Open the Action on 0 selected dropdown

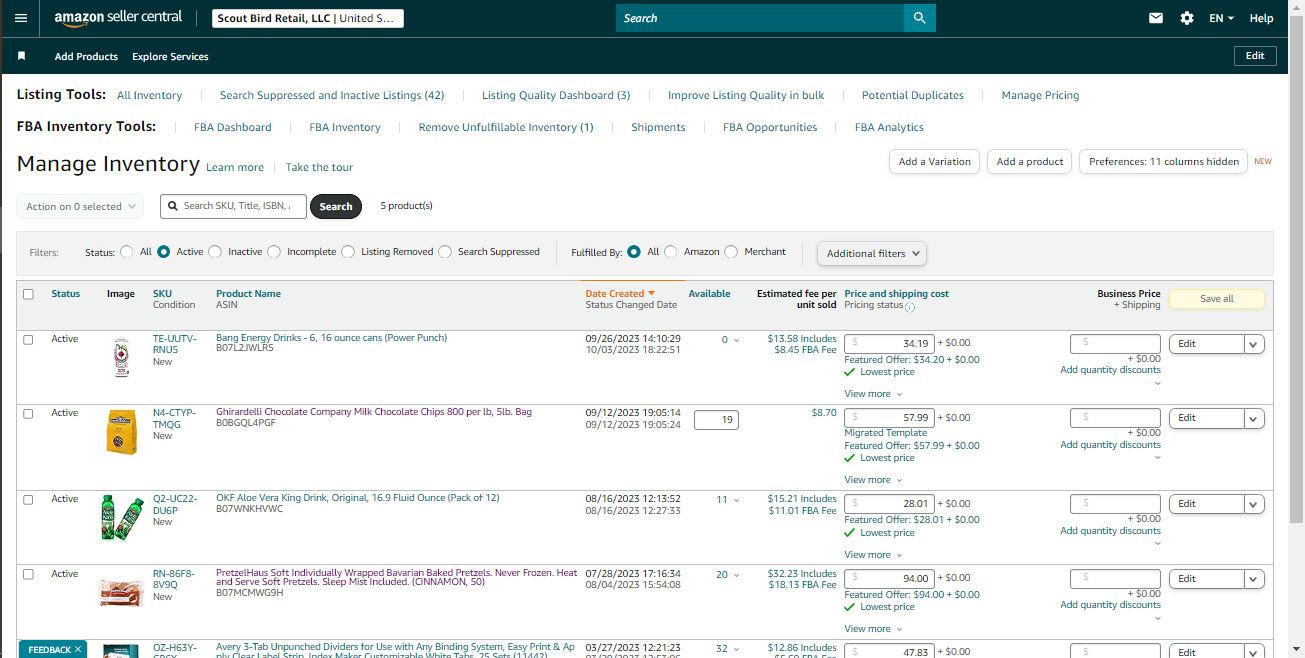(x=80, y=207)
